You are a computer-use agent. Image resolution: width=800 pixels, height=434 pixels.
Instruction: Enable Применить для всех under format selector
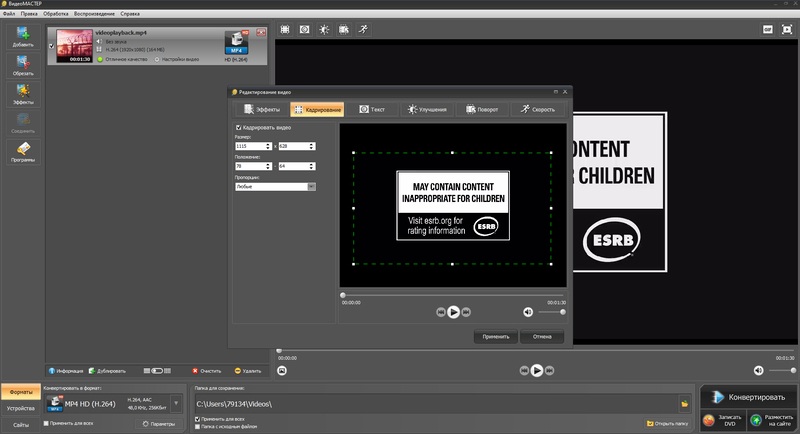tap(46, 423)
